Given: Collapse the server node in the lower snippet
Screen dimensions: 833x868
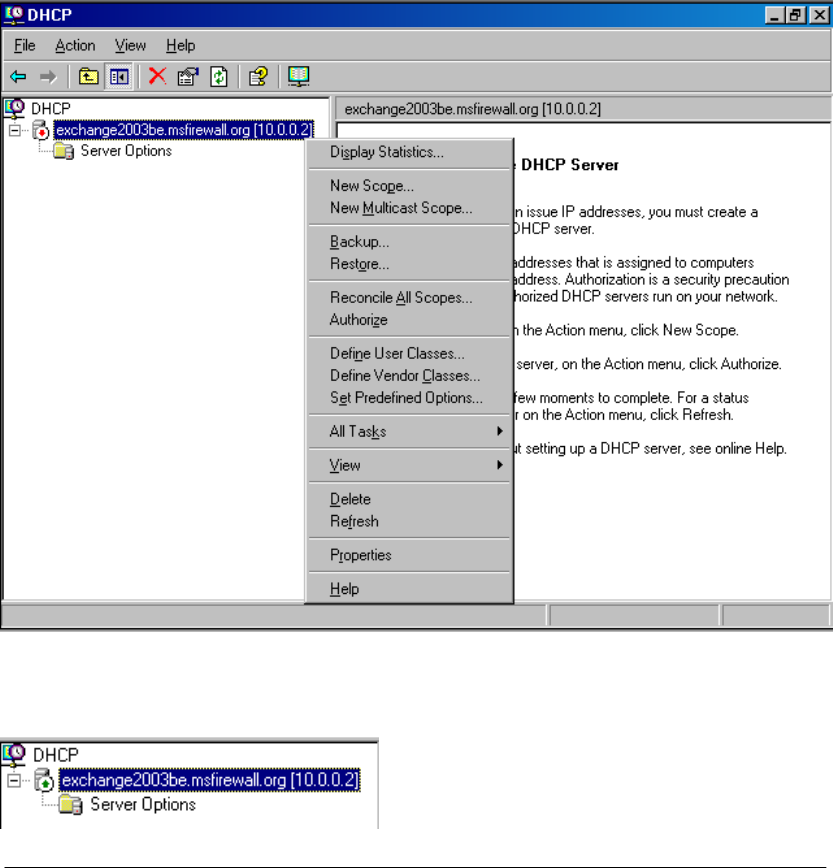Looking at the screenshot, I should click(x=14, y=781).
